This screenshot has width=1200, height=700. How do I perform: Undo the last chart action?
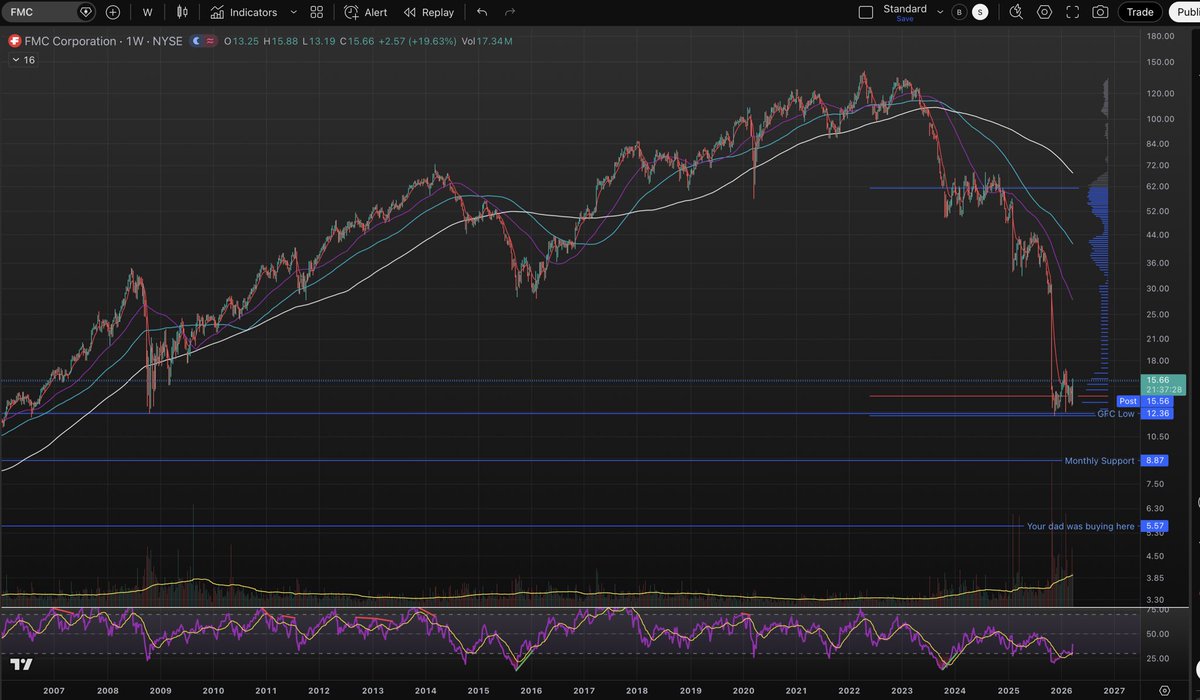(x=483, y=12)
